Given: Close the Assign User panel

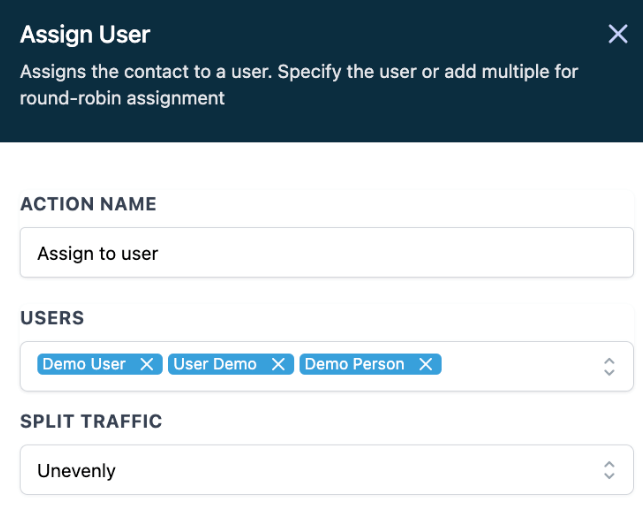Looking at the screenshot, I should tap(617, 35).
